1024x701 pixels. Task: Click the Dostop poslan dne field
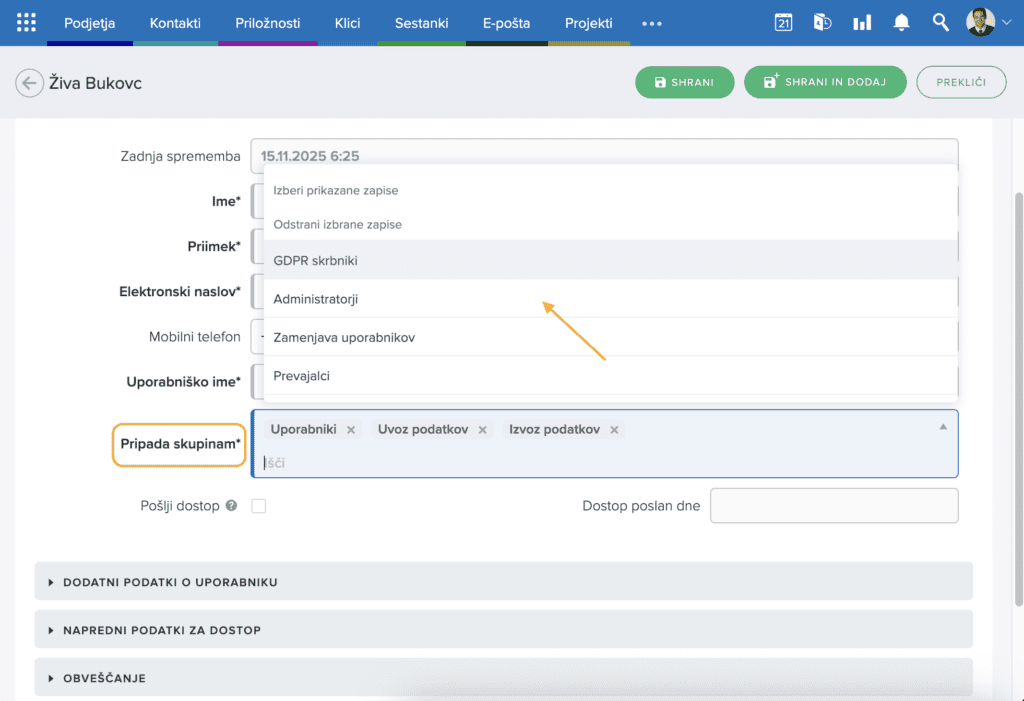coord(833,506)
